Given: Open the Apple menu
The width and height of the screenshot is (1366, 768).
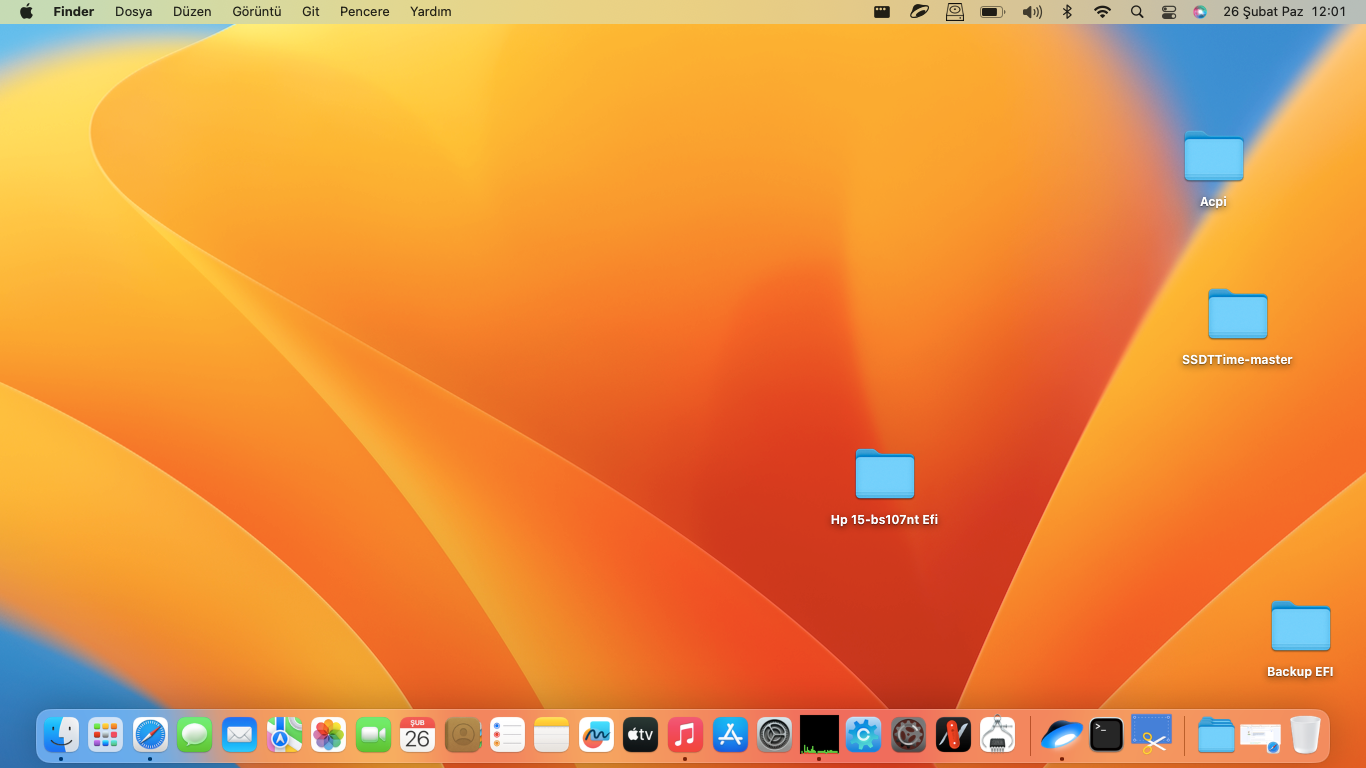Looking at the screenshot, I should (26, 12).
